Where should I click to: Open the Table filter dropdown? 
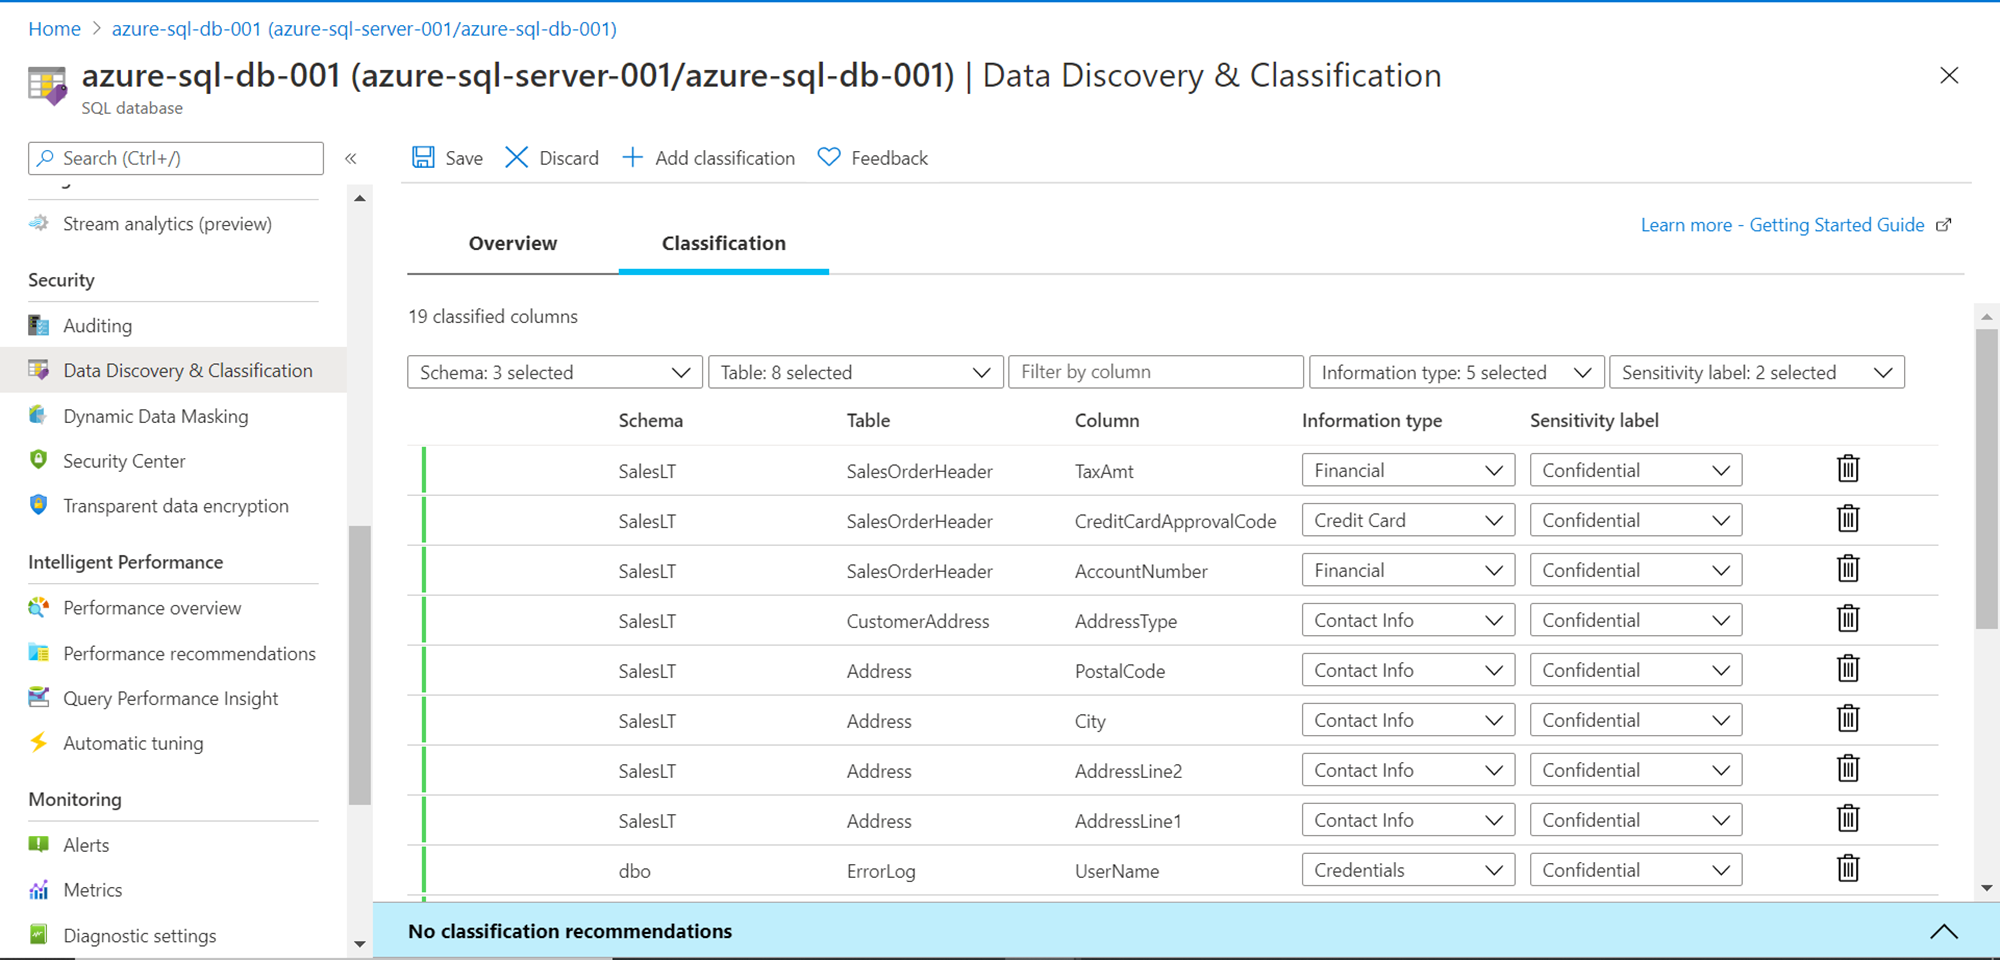(x=855, y=372)
